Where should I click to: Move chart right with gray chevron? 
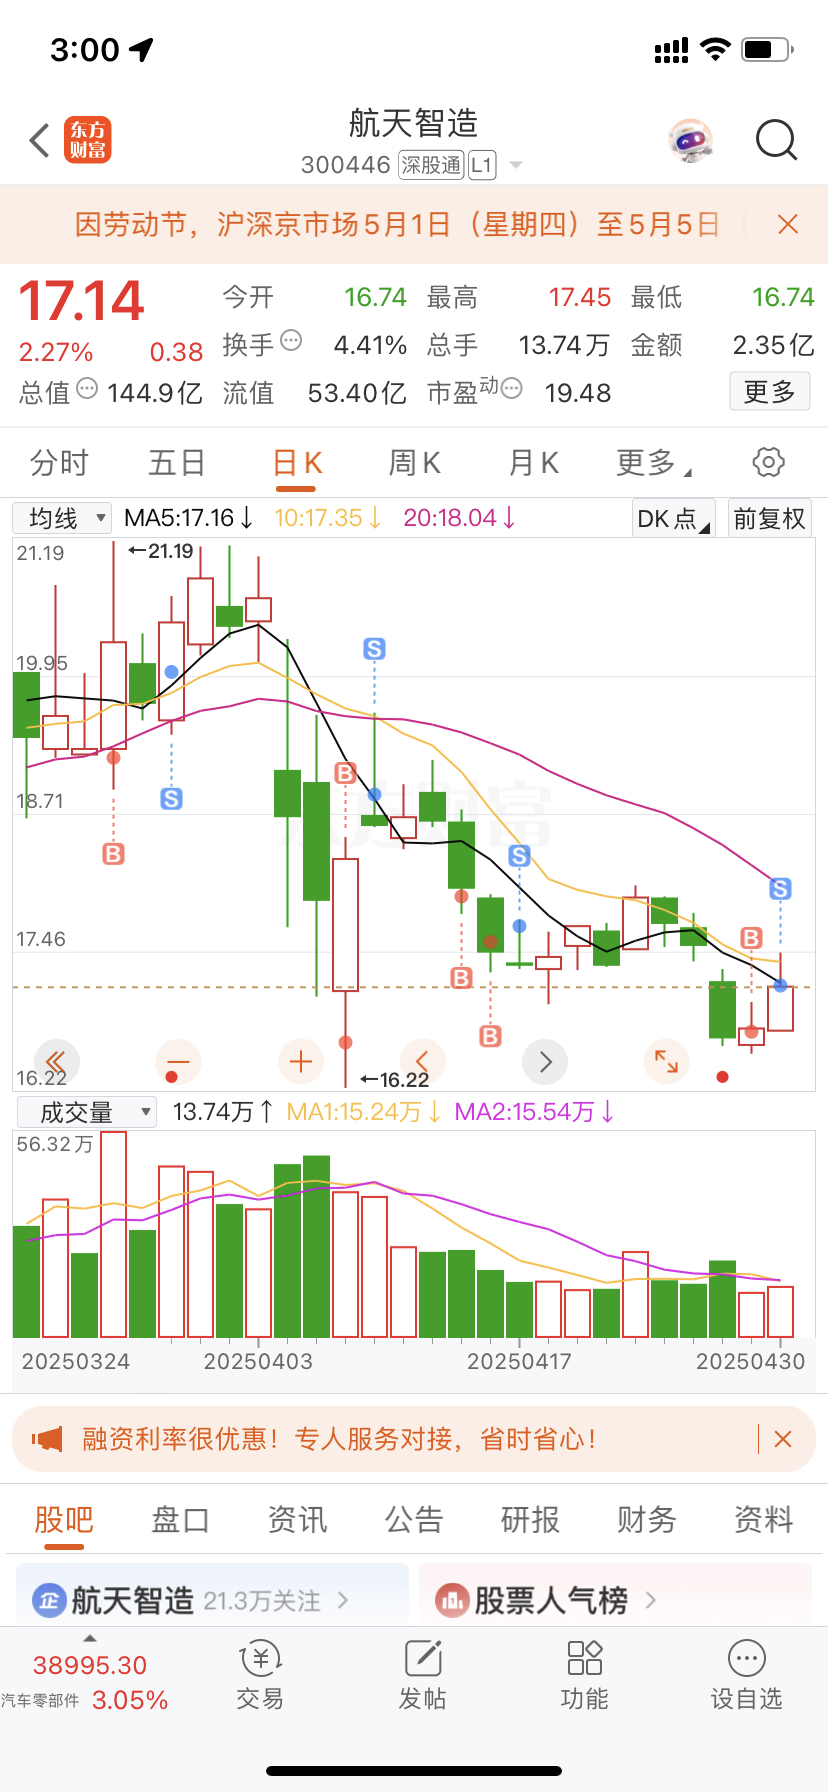(545, 1061)
